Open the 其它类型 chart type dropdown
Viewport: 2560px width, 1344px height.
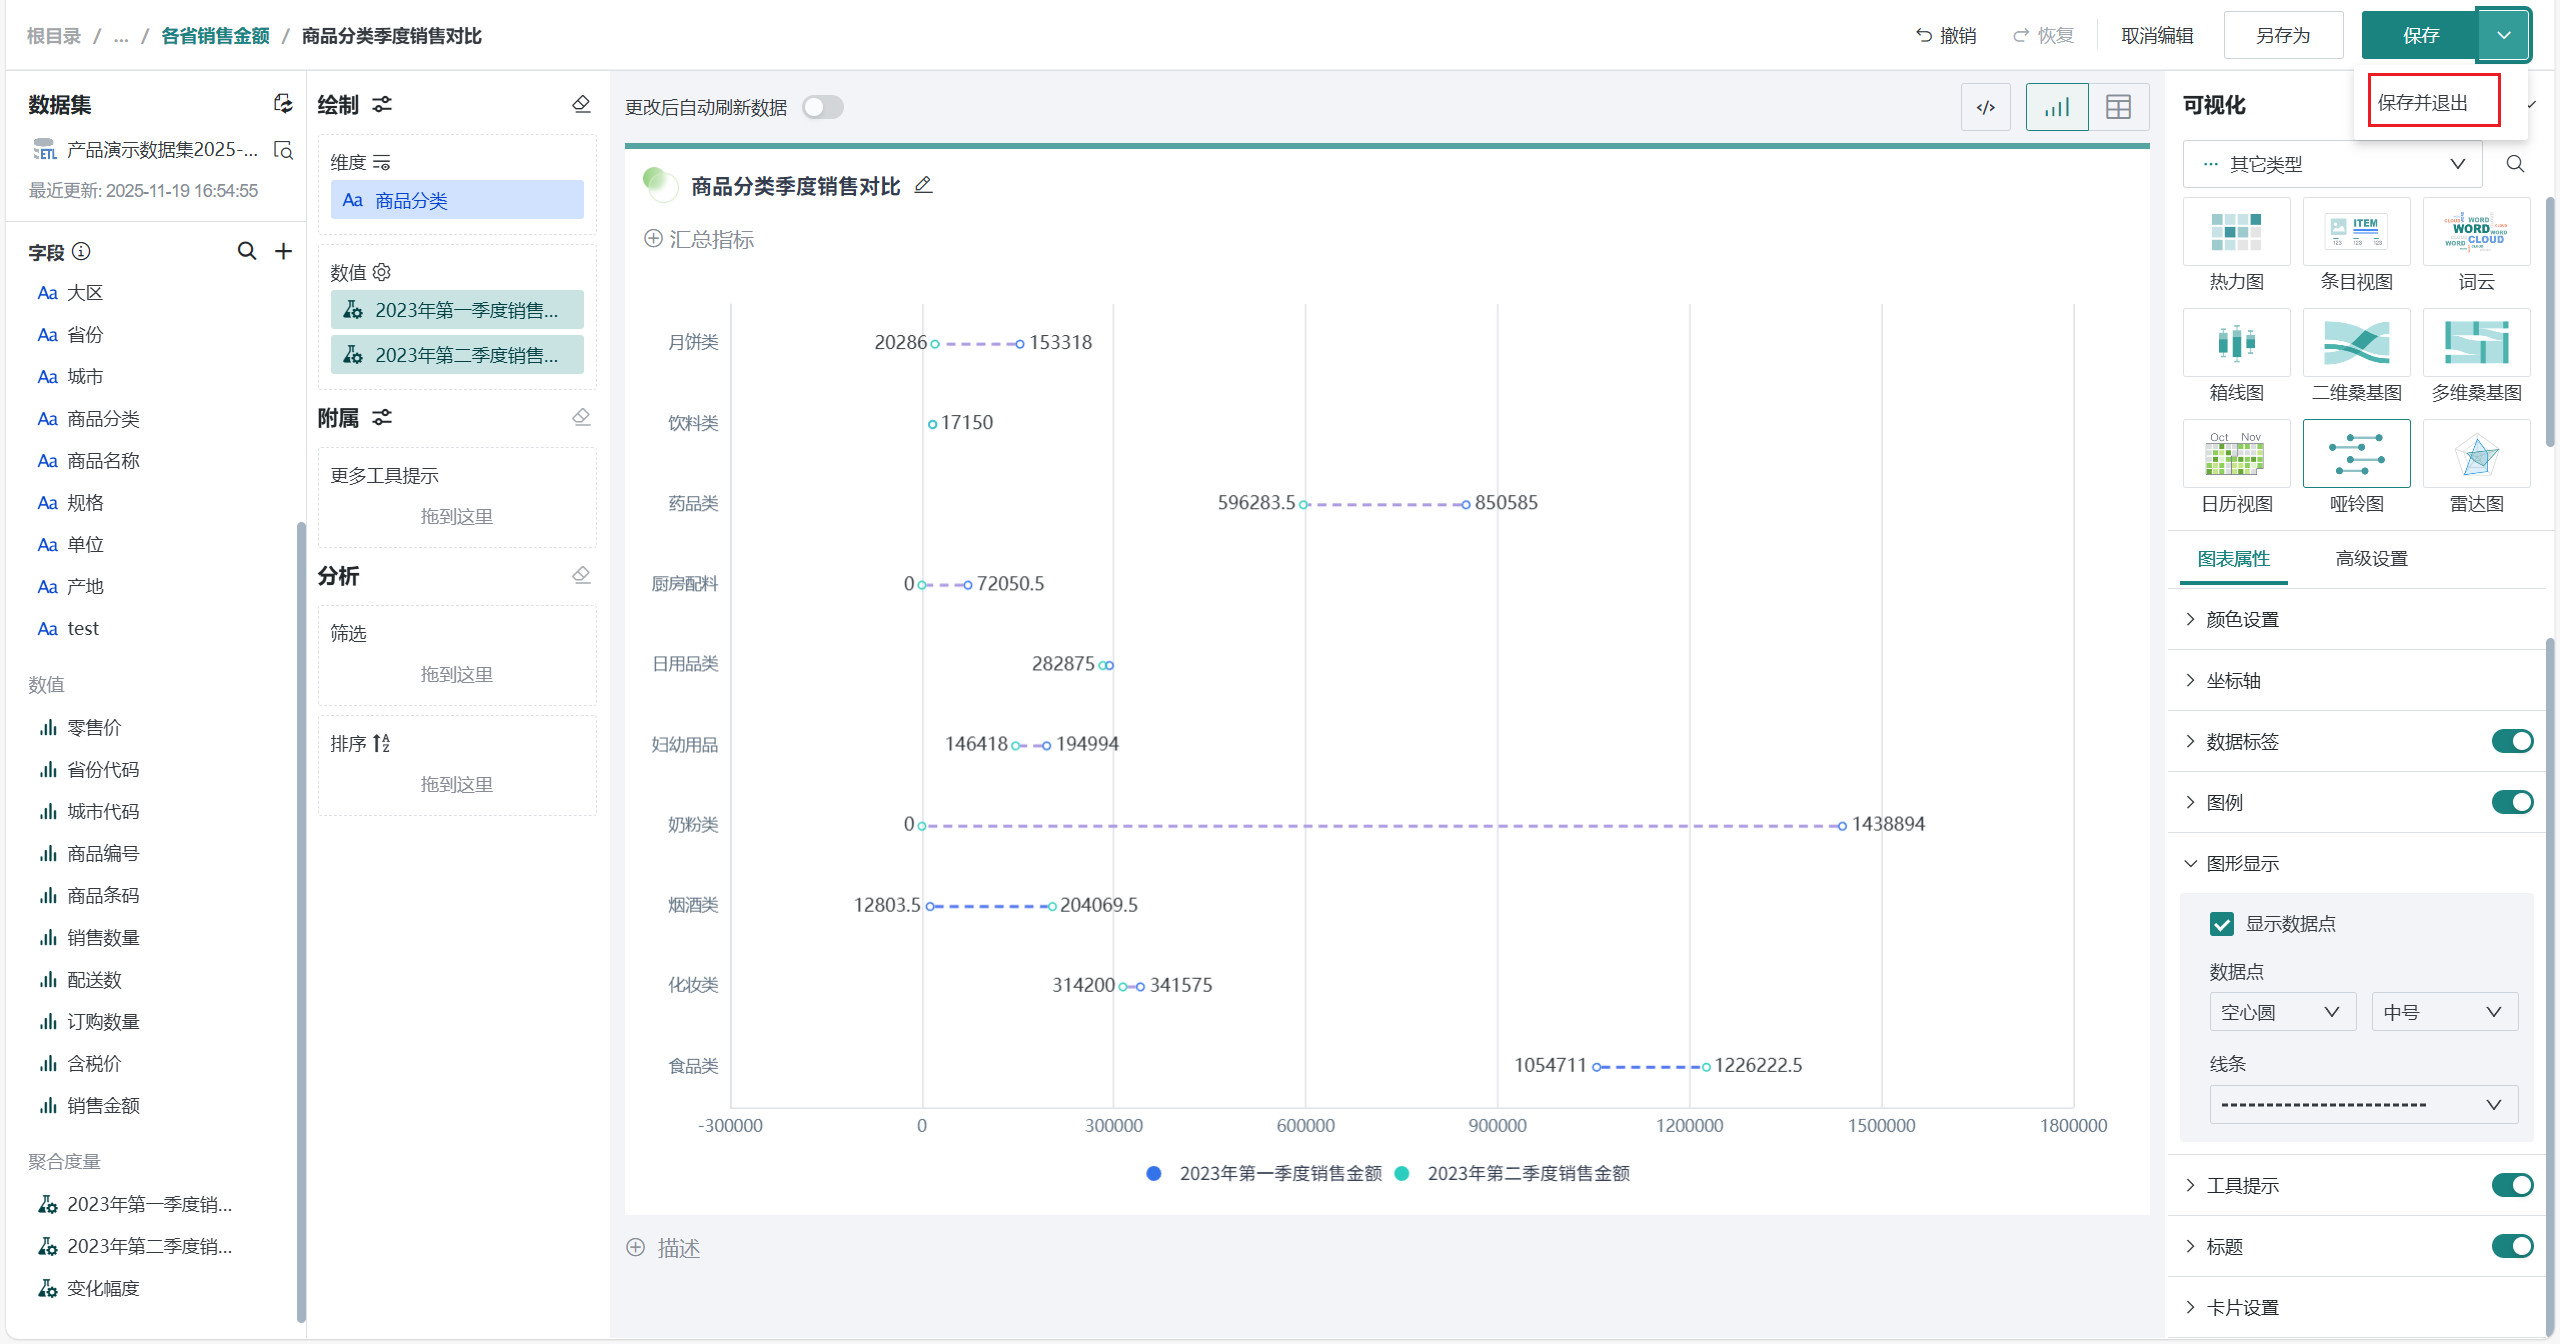[x=2332, y=164]
